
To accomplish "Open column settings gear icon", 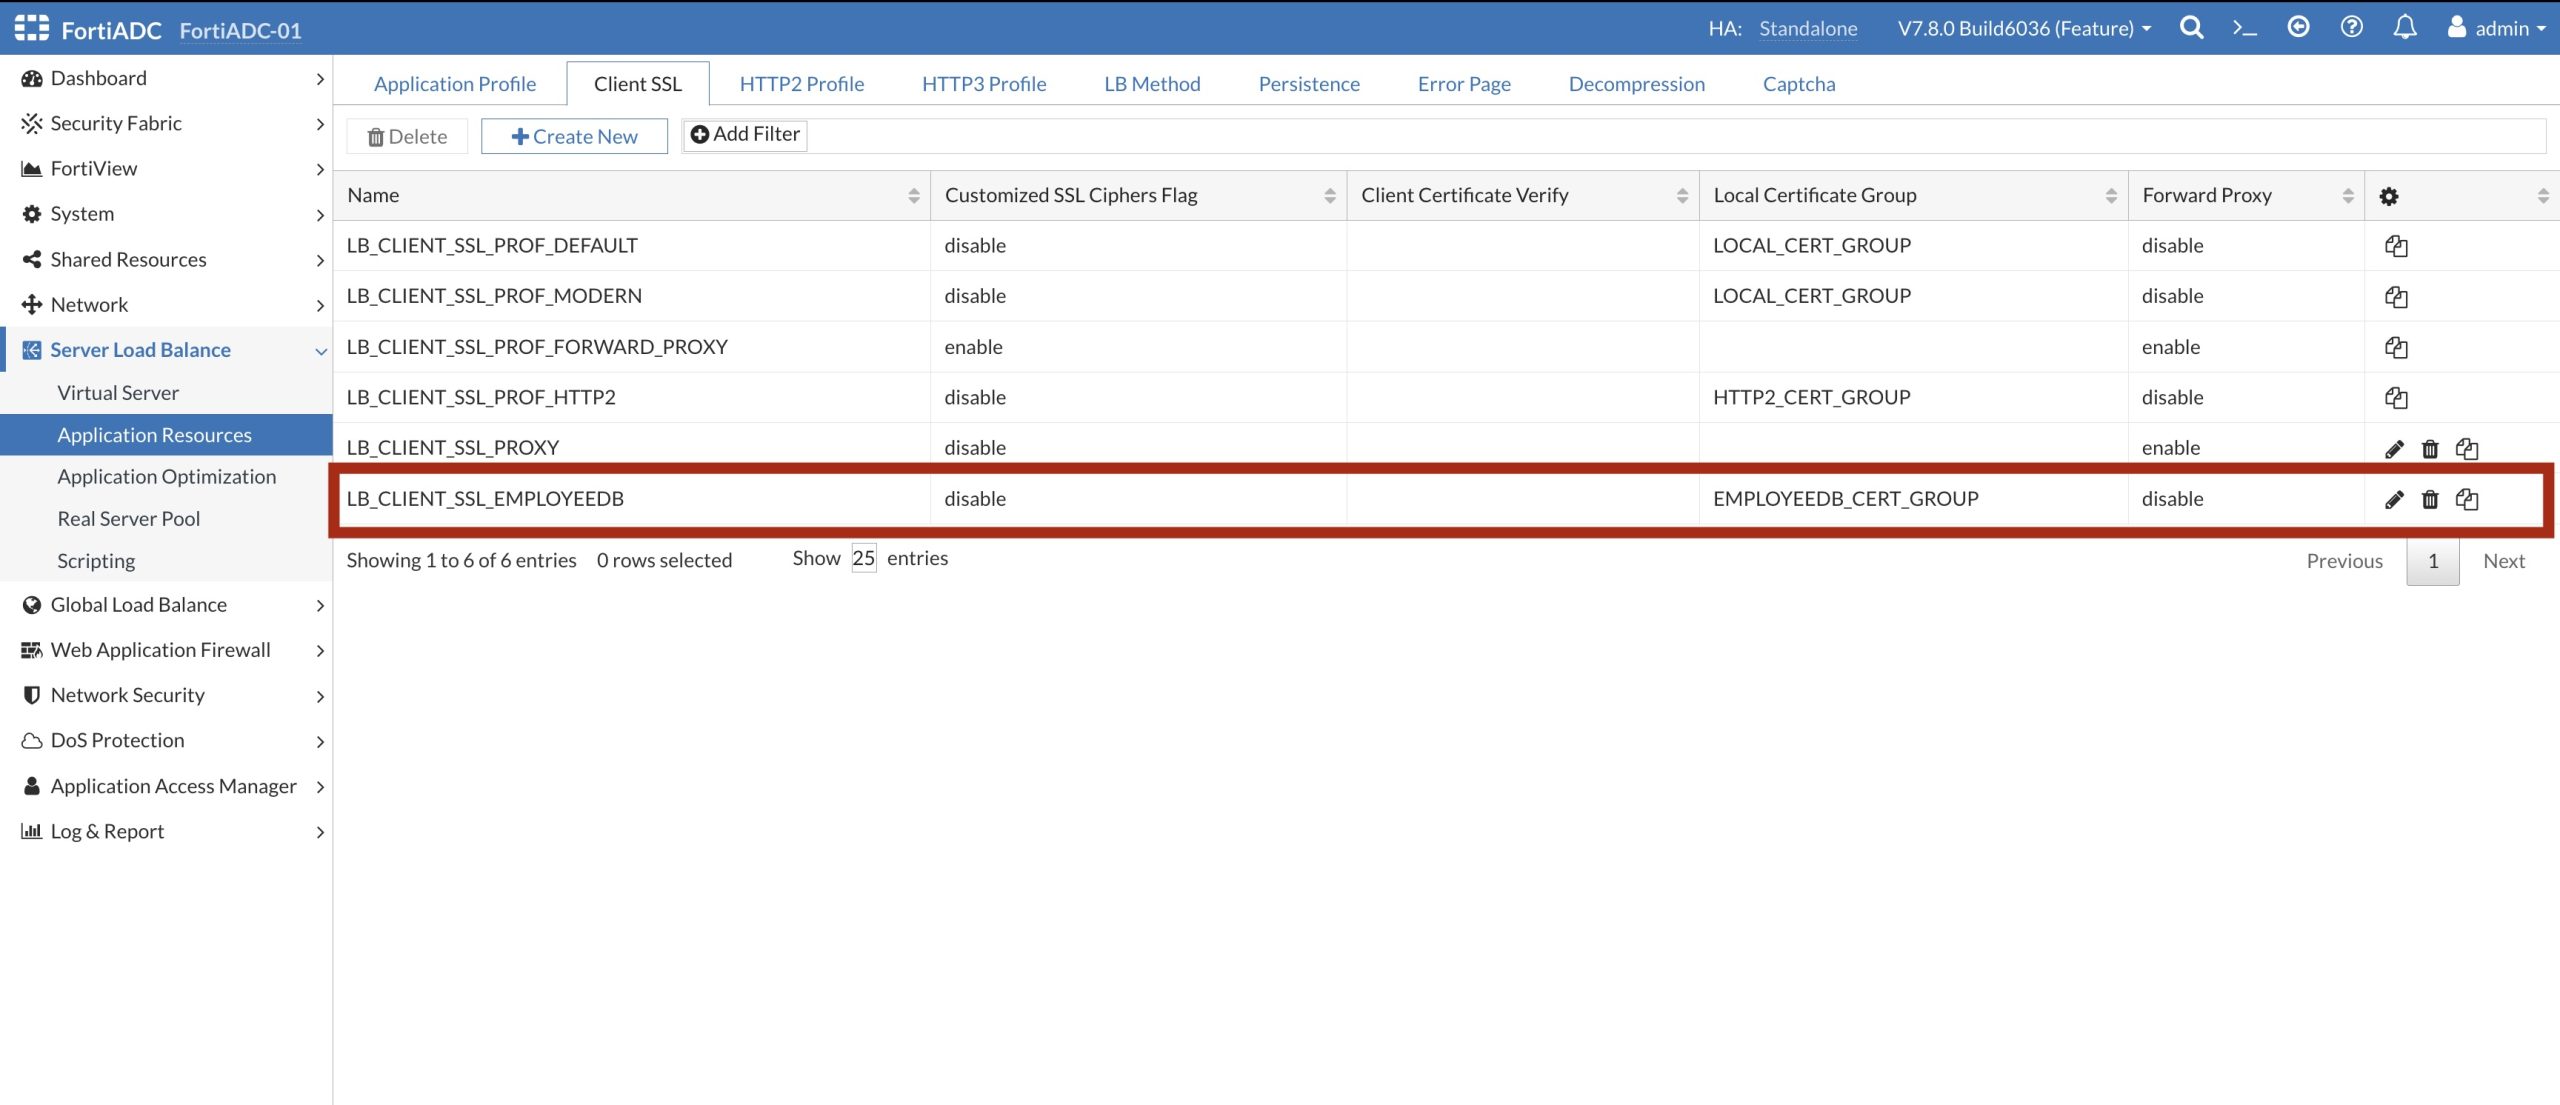I will click(x=2389, y=196).
